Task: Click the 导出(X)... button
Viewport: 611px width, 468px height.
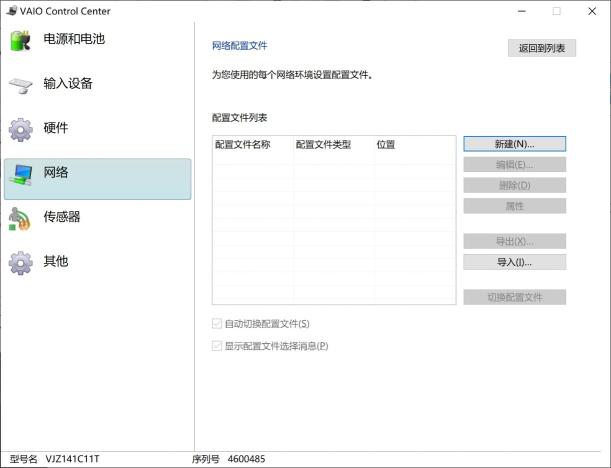Action: pos(514,242)
